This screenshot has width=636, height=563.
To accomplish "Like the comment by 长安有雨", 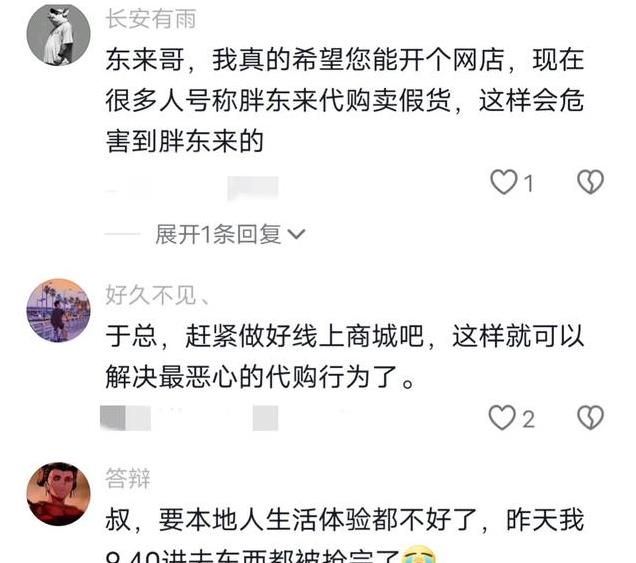I will (504, 182).
